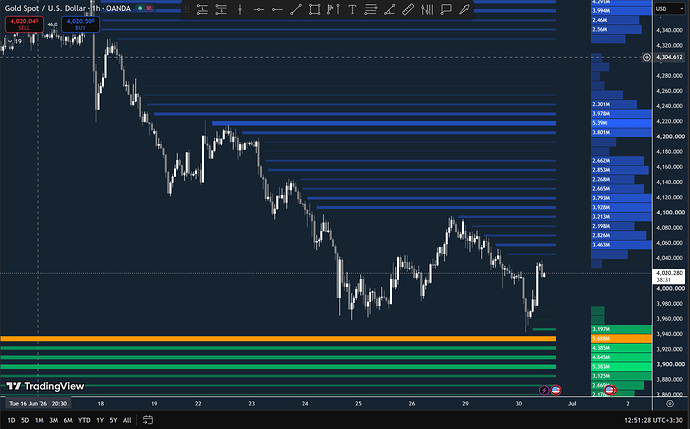Screen dimensions: 690x429
Task: Click the red SELL 4,020.04 button
Action: (x=24, y=24)
